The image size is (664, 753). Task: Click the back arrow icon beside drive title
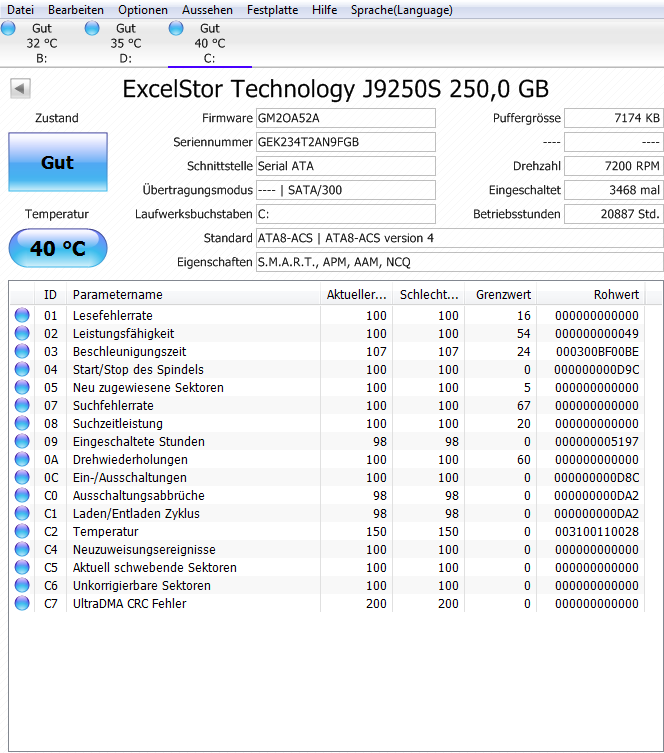(20, 88)
